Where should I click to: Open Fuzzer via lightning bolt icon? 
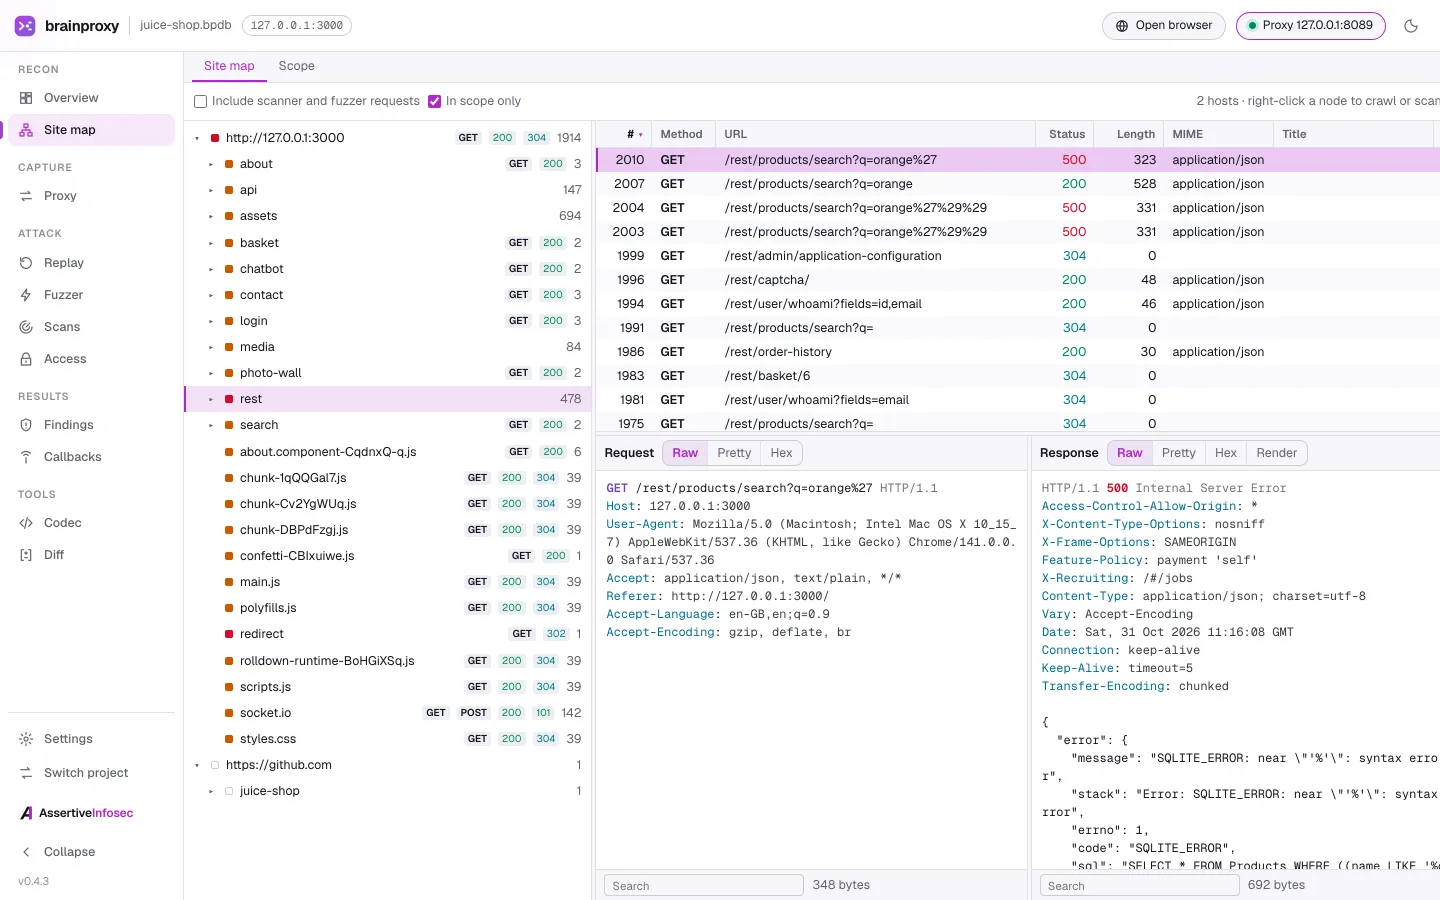(x=26, y=295)
